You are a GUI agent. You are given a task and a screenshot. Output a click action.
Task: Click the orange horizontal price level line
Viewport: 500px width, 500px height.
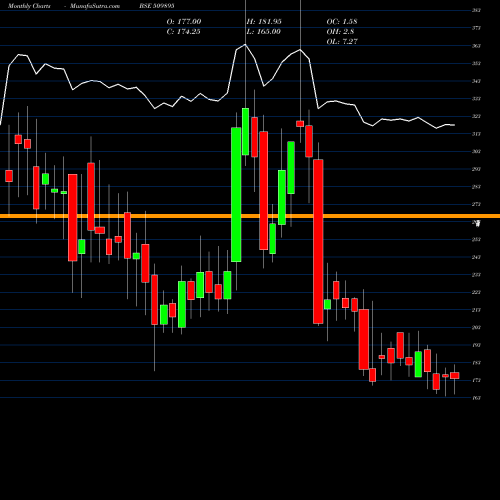click(250, 216)
